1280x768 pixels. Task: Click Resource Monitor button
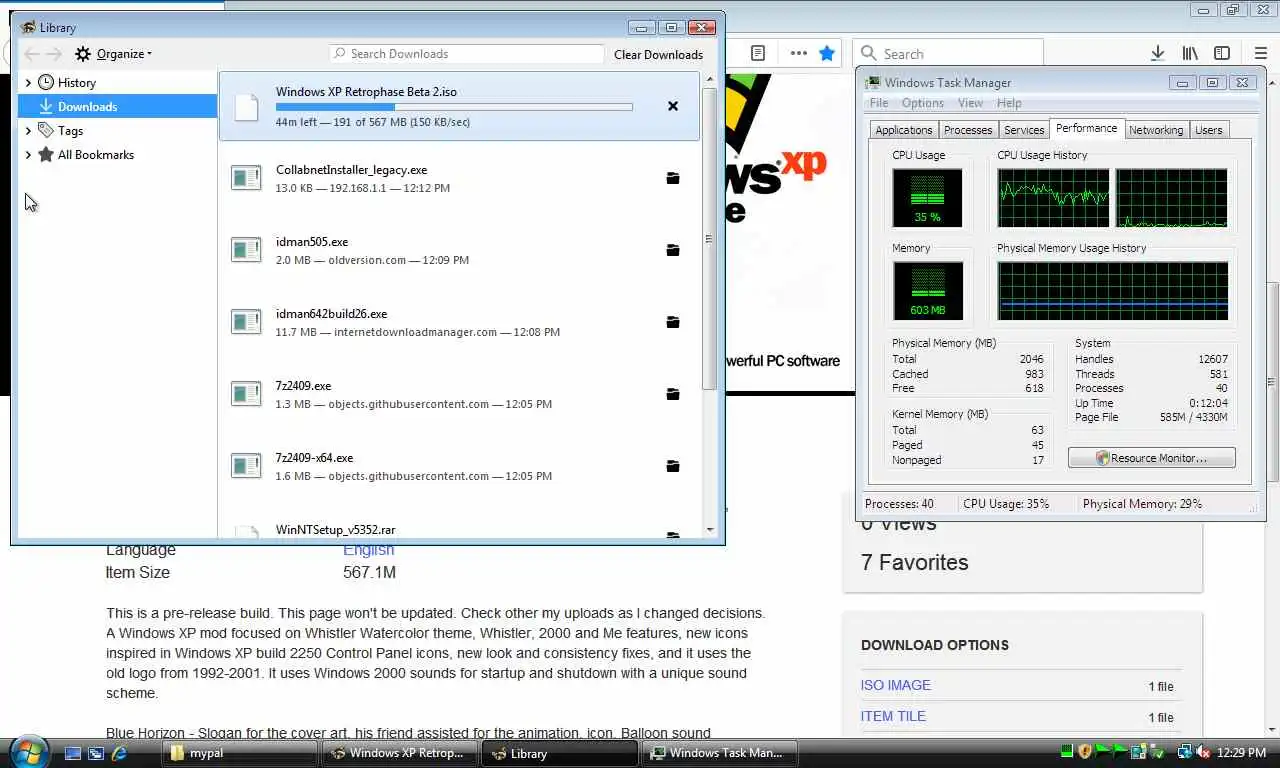coord(1152,458)
